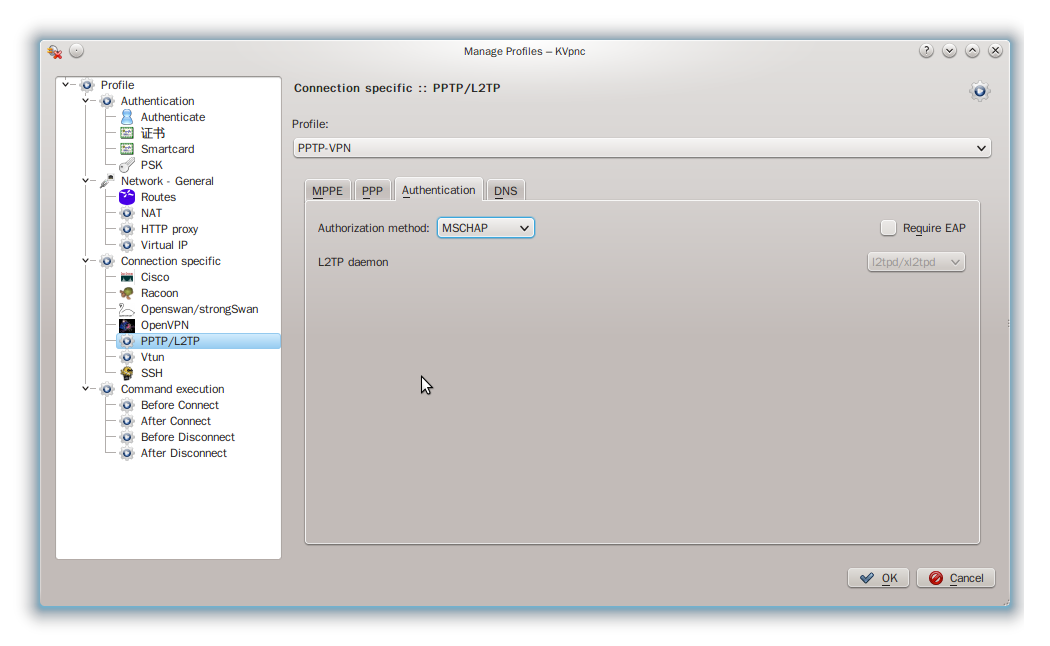Viewport: 1050px width, 646px height.
Task: Collapse the Command execution tree branch
Action: click(x=86, y=389)
